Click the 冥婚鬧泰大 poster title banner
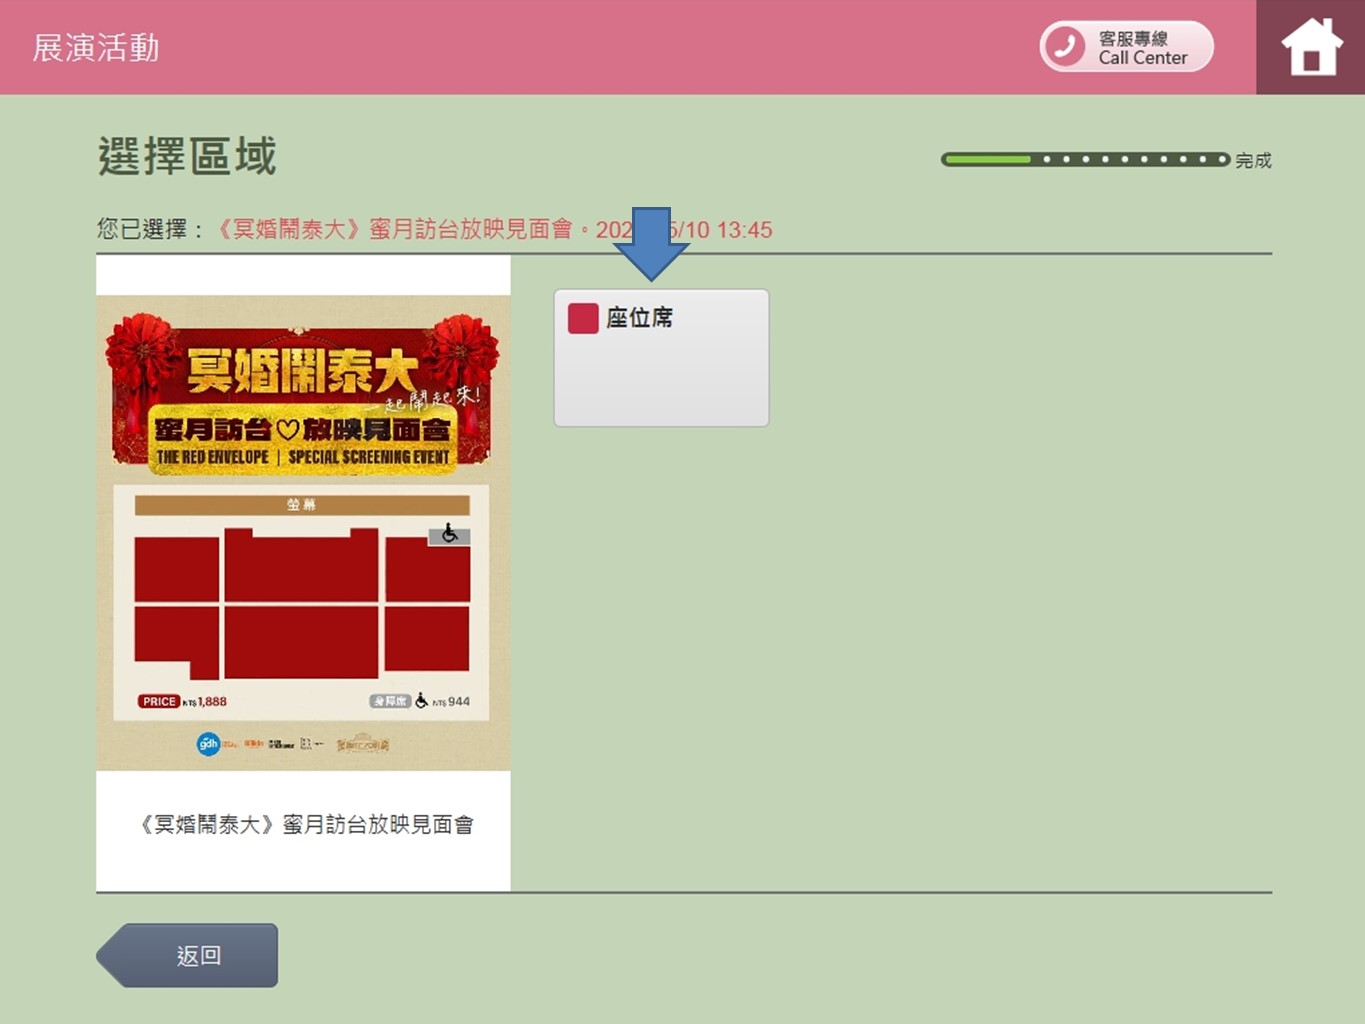 coord(302,372)
